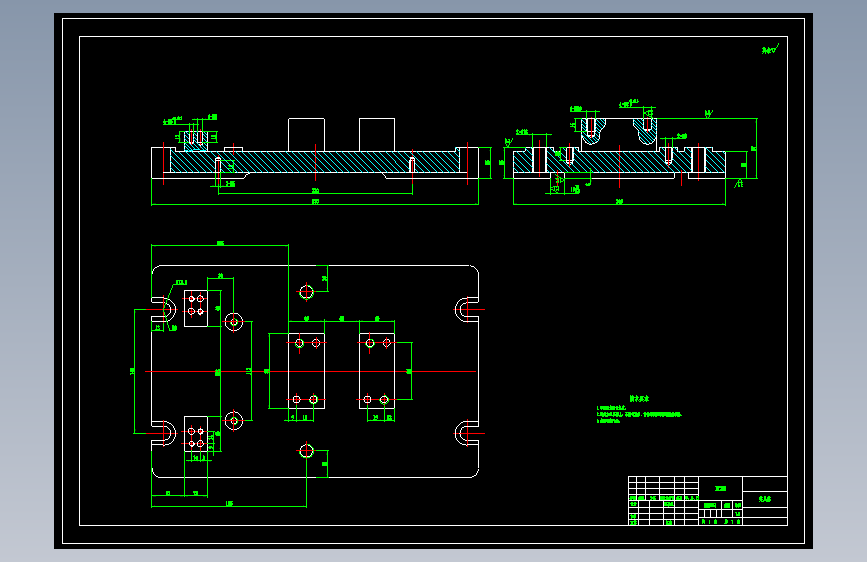Screen dimensions: 867x562
Task: Select the lower-left four-hole block in plan view
Action: [x=196, y=434]
